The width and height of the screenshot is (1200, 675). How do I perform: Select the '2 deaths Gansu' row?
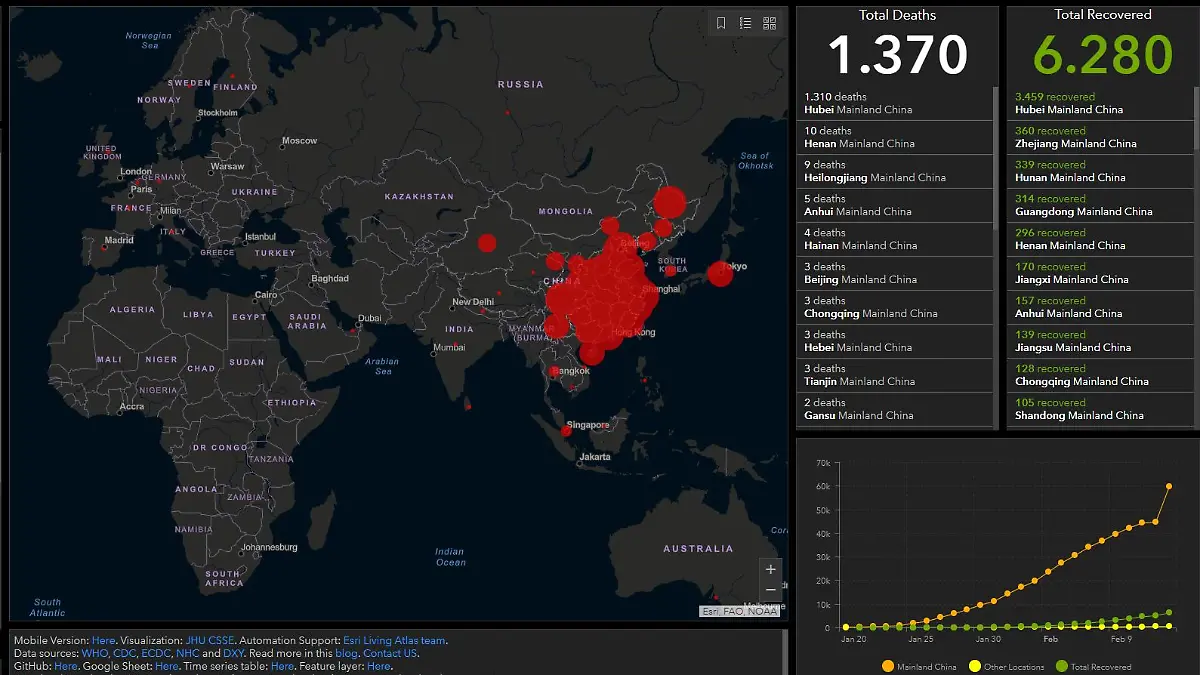click(x=896, y=410)
